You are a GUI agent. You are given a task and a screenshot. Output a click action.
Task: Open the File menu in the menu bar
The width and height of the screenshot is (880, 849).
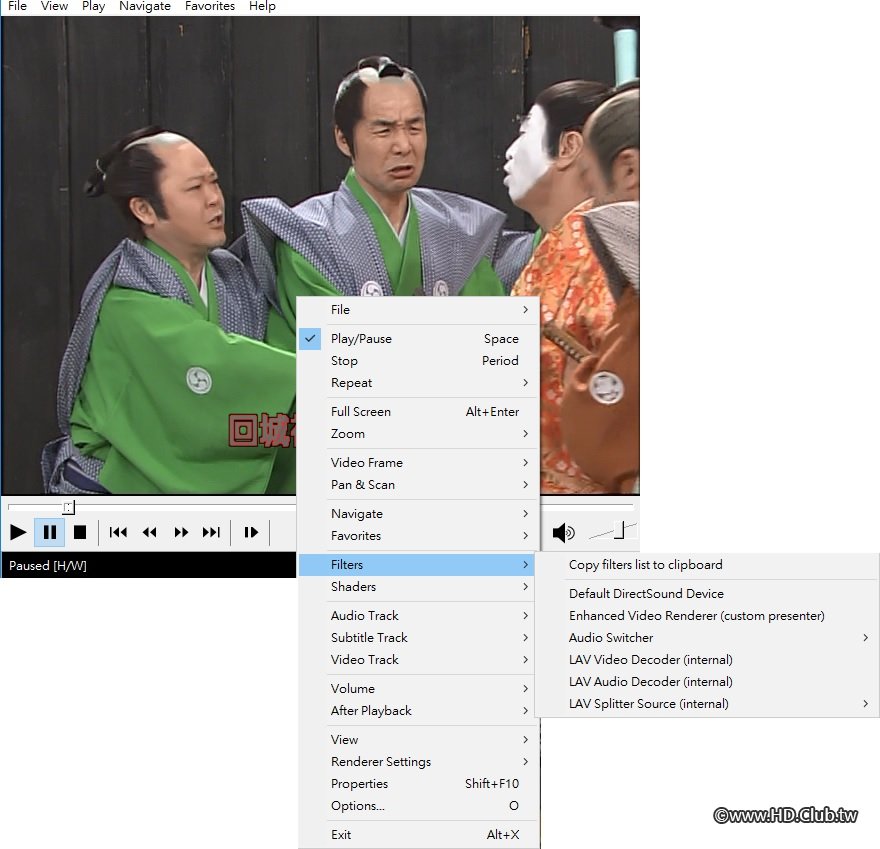(x=17, y=6)
